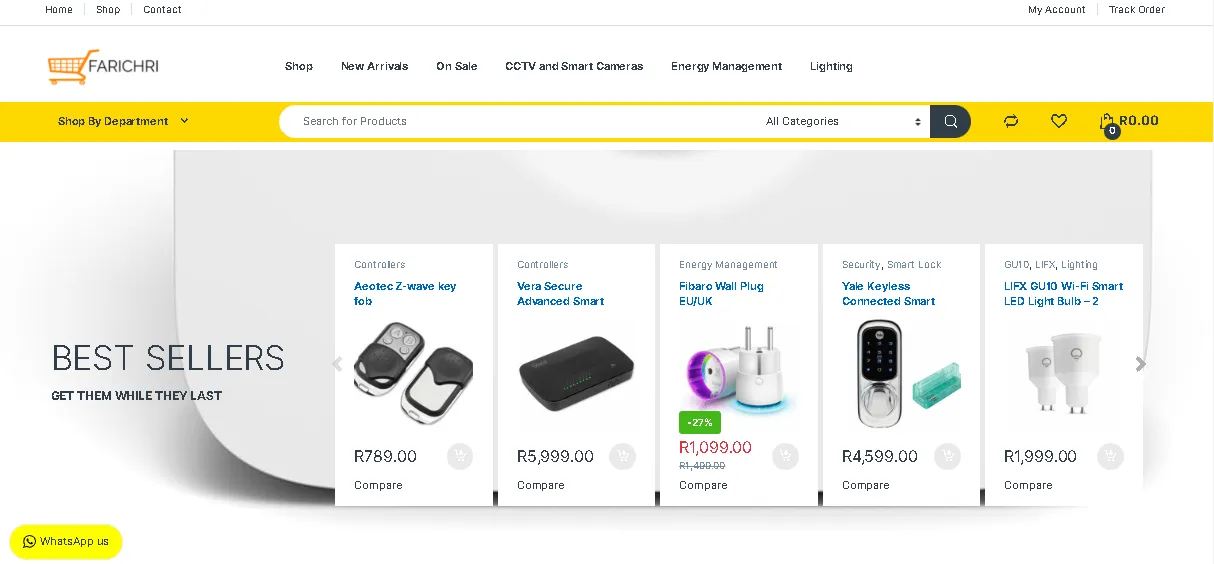Open the wishlist heart icon

coord(1059,121)
